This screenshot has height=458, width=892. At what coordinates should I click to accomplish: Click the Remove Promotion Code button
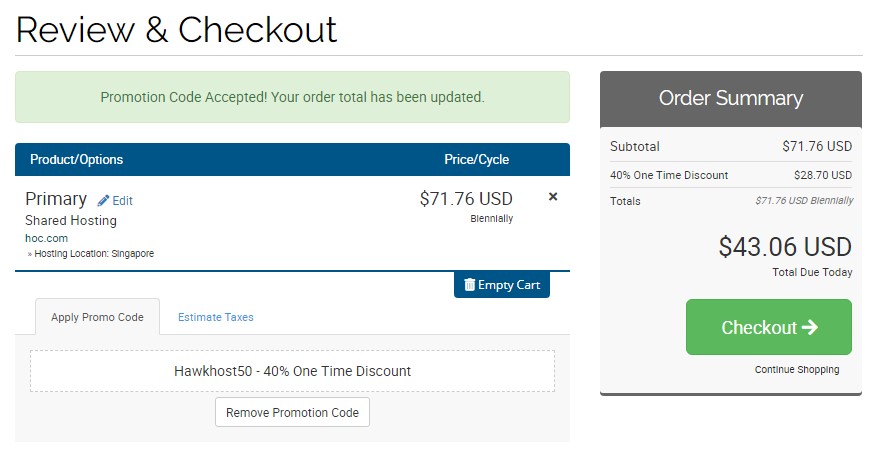[x=292, y=412]
